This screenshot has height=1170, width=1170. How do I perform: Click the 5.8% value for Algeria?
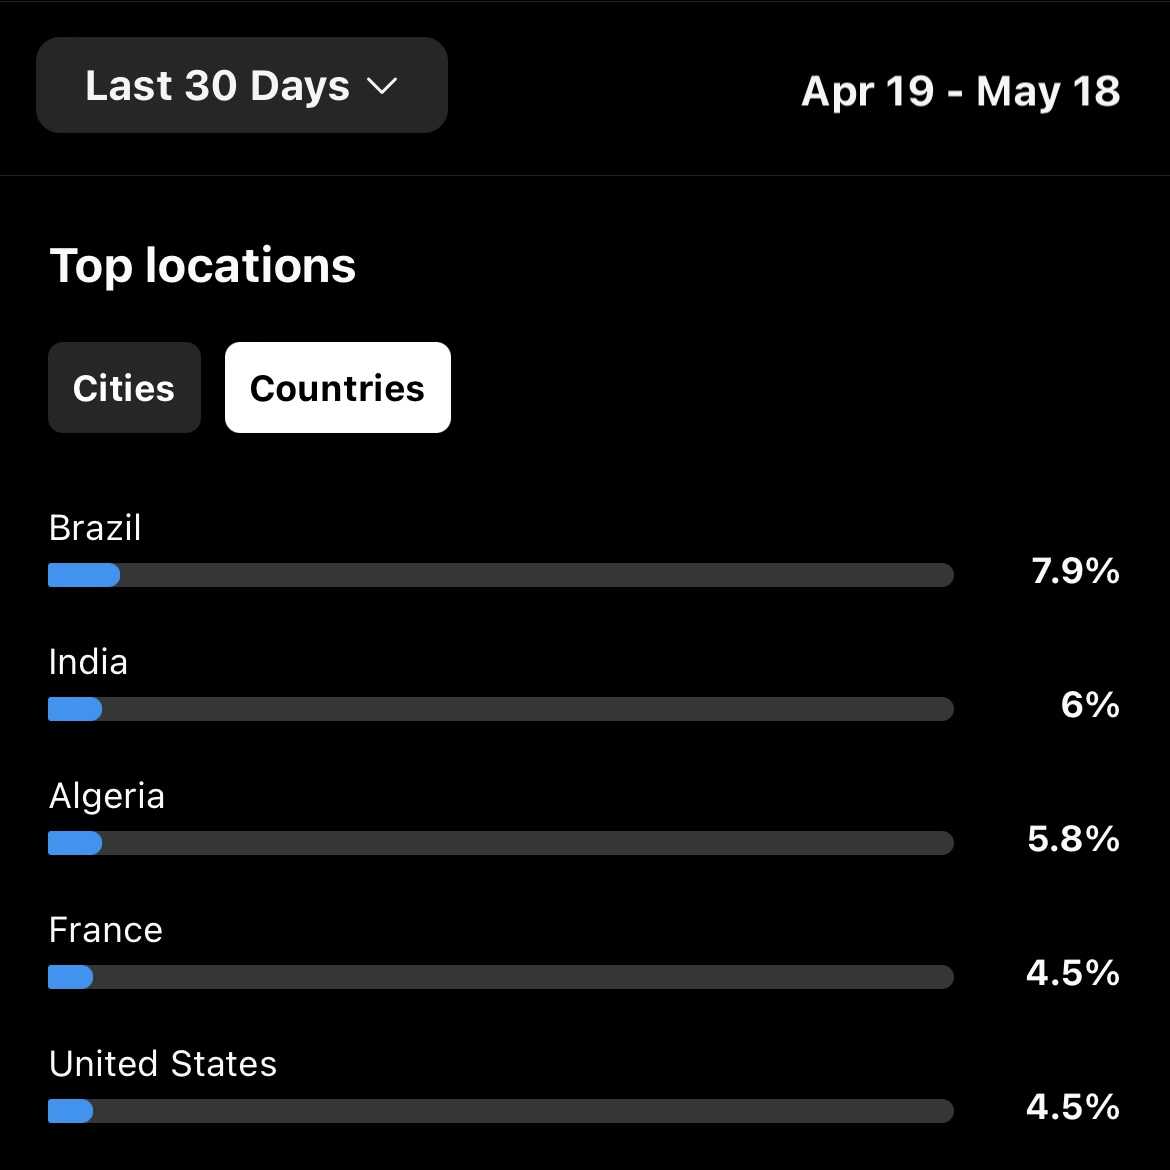point(1074,839)
